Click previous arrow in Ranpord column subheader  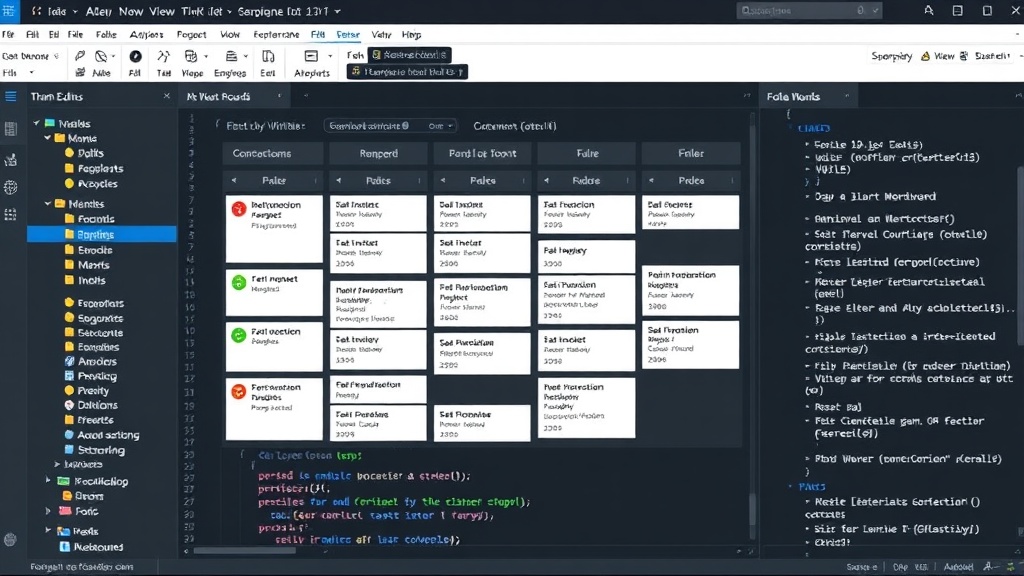pos(338,180)
